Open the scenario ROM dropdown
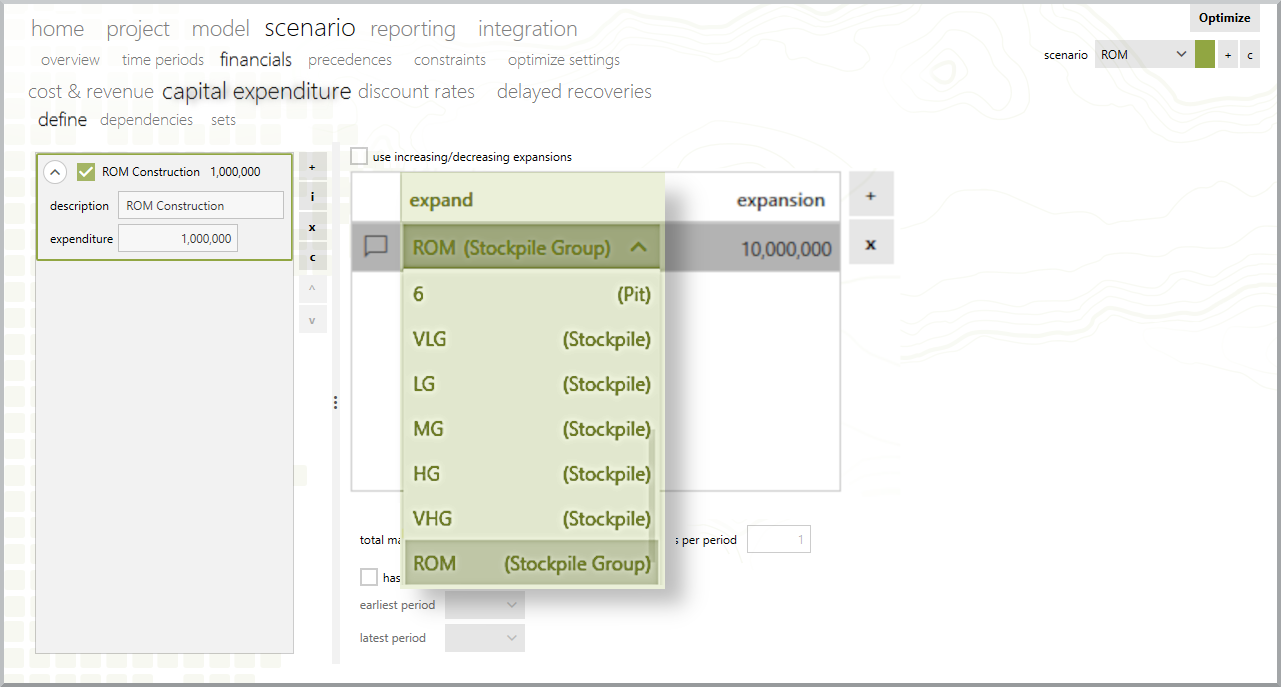Viewport: 1281px width, 687px height. coord(1143,55)
